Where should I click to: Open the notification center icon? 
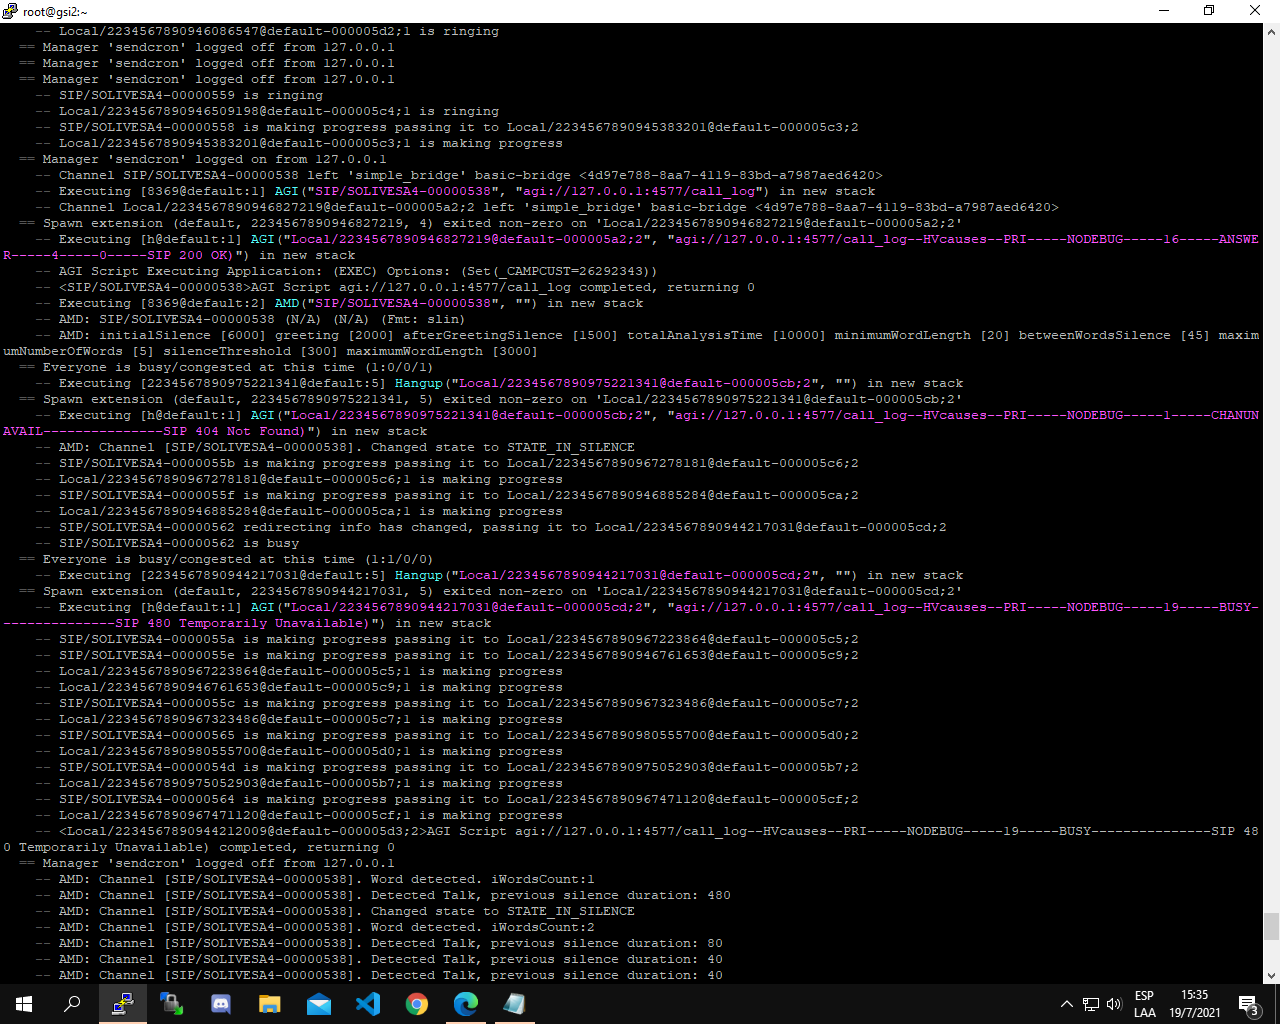pos(1248,1004)
